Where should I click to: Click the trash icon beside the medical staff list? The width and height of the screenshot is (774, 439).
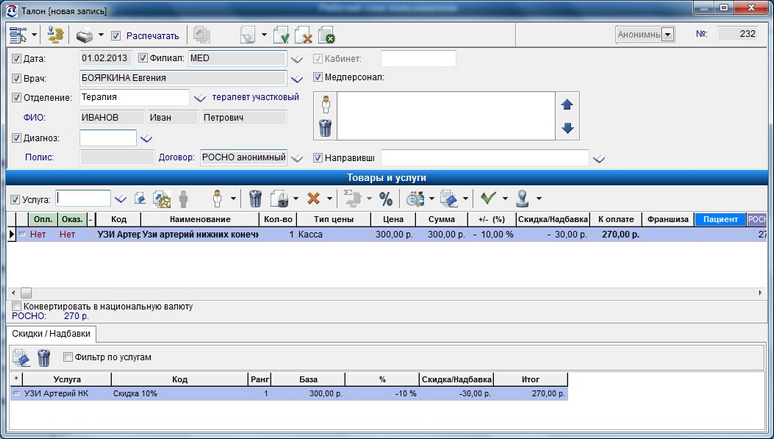(325, 128)
